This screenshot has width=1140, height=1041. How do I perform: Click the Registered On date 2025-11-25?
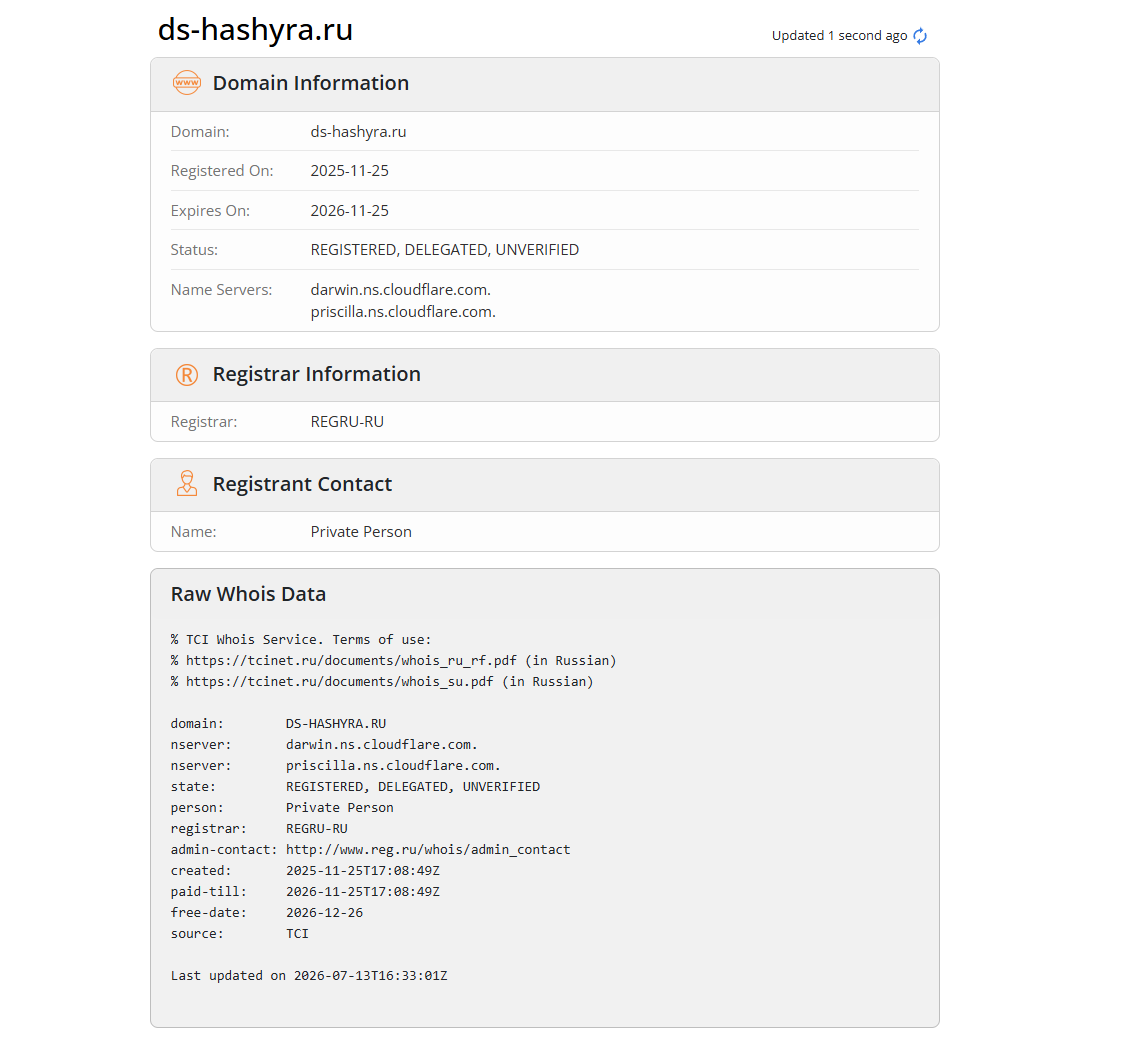coord(350,171)
